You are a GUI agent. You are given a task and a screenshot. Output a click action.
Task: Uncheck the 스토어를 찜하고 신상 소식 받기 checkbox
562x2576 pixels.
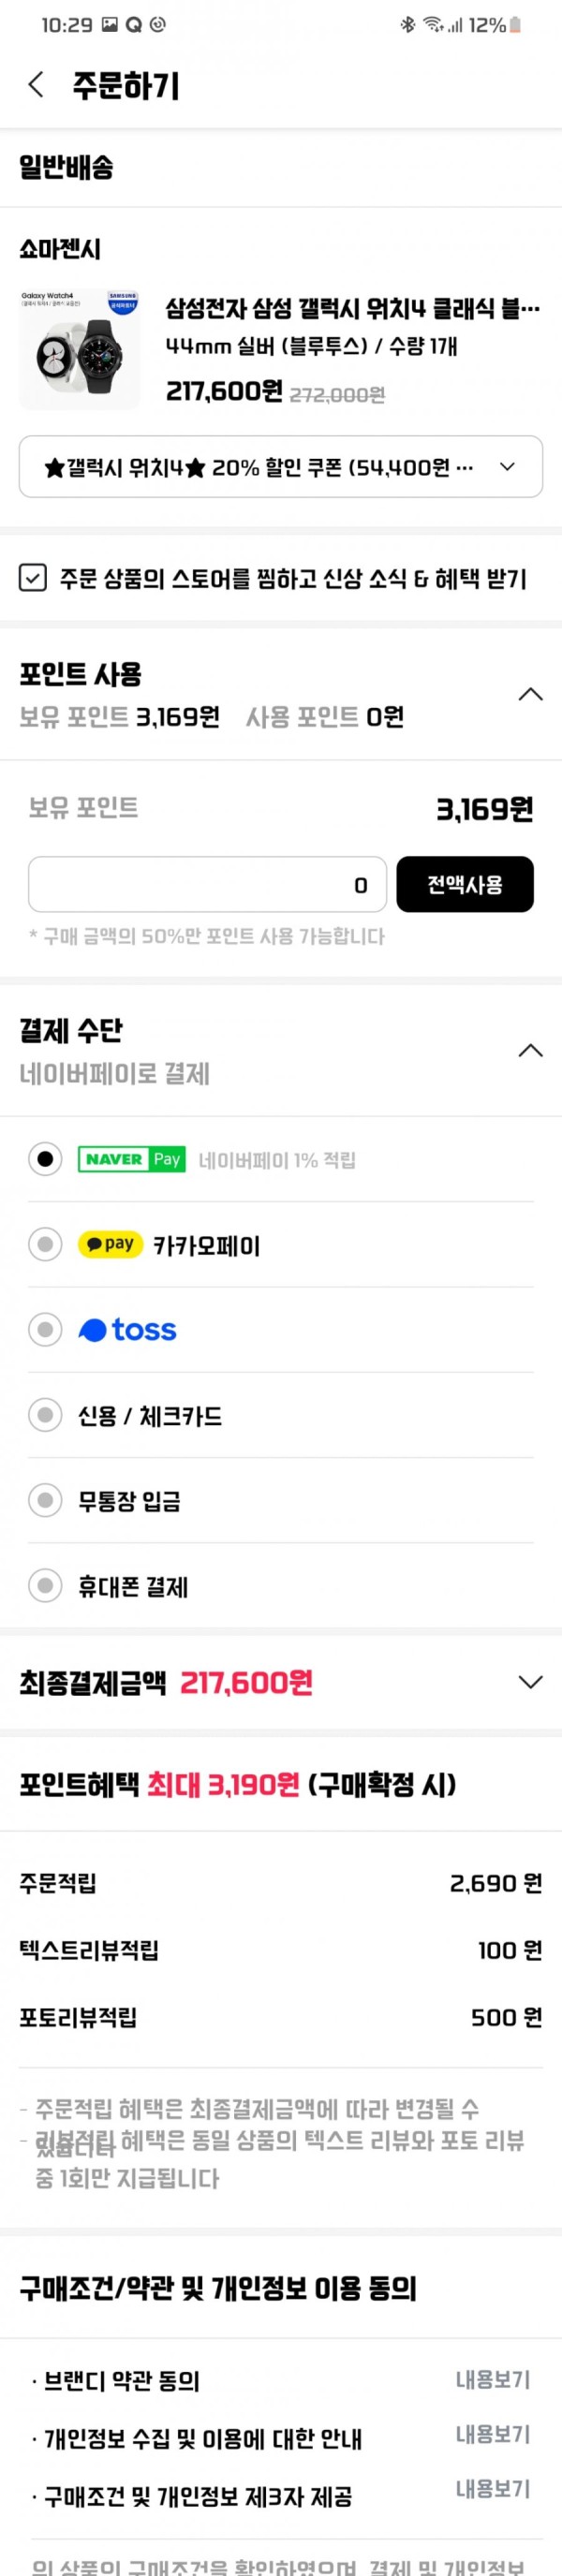point(33,578)
